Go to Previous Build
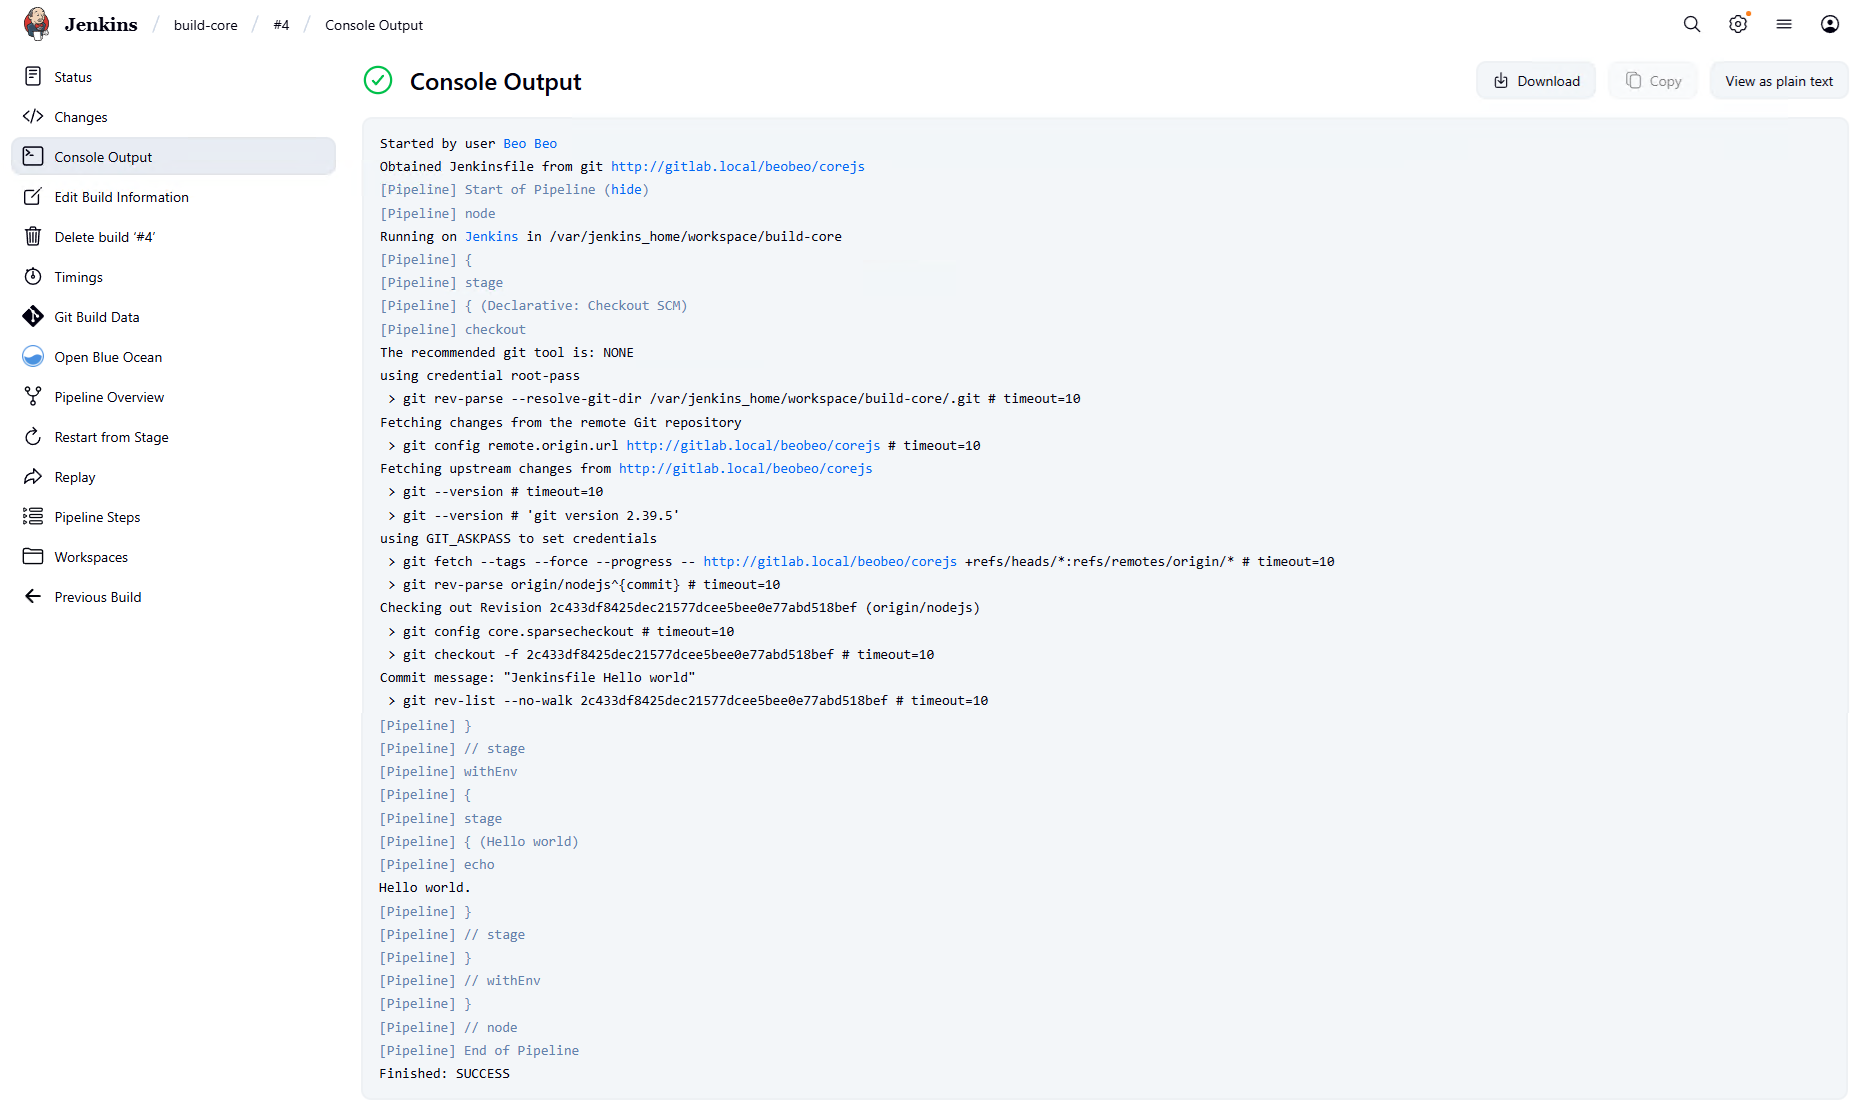1864x1102 pixels. 97,597
